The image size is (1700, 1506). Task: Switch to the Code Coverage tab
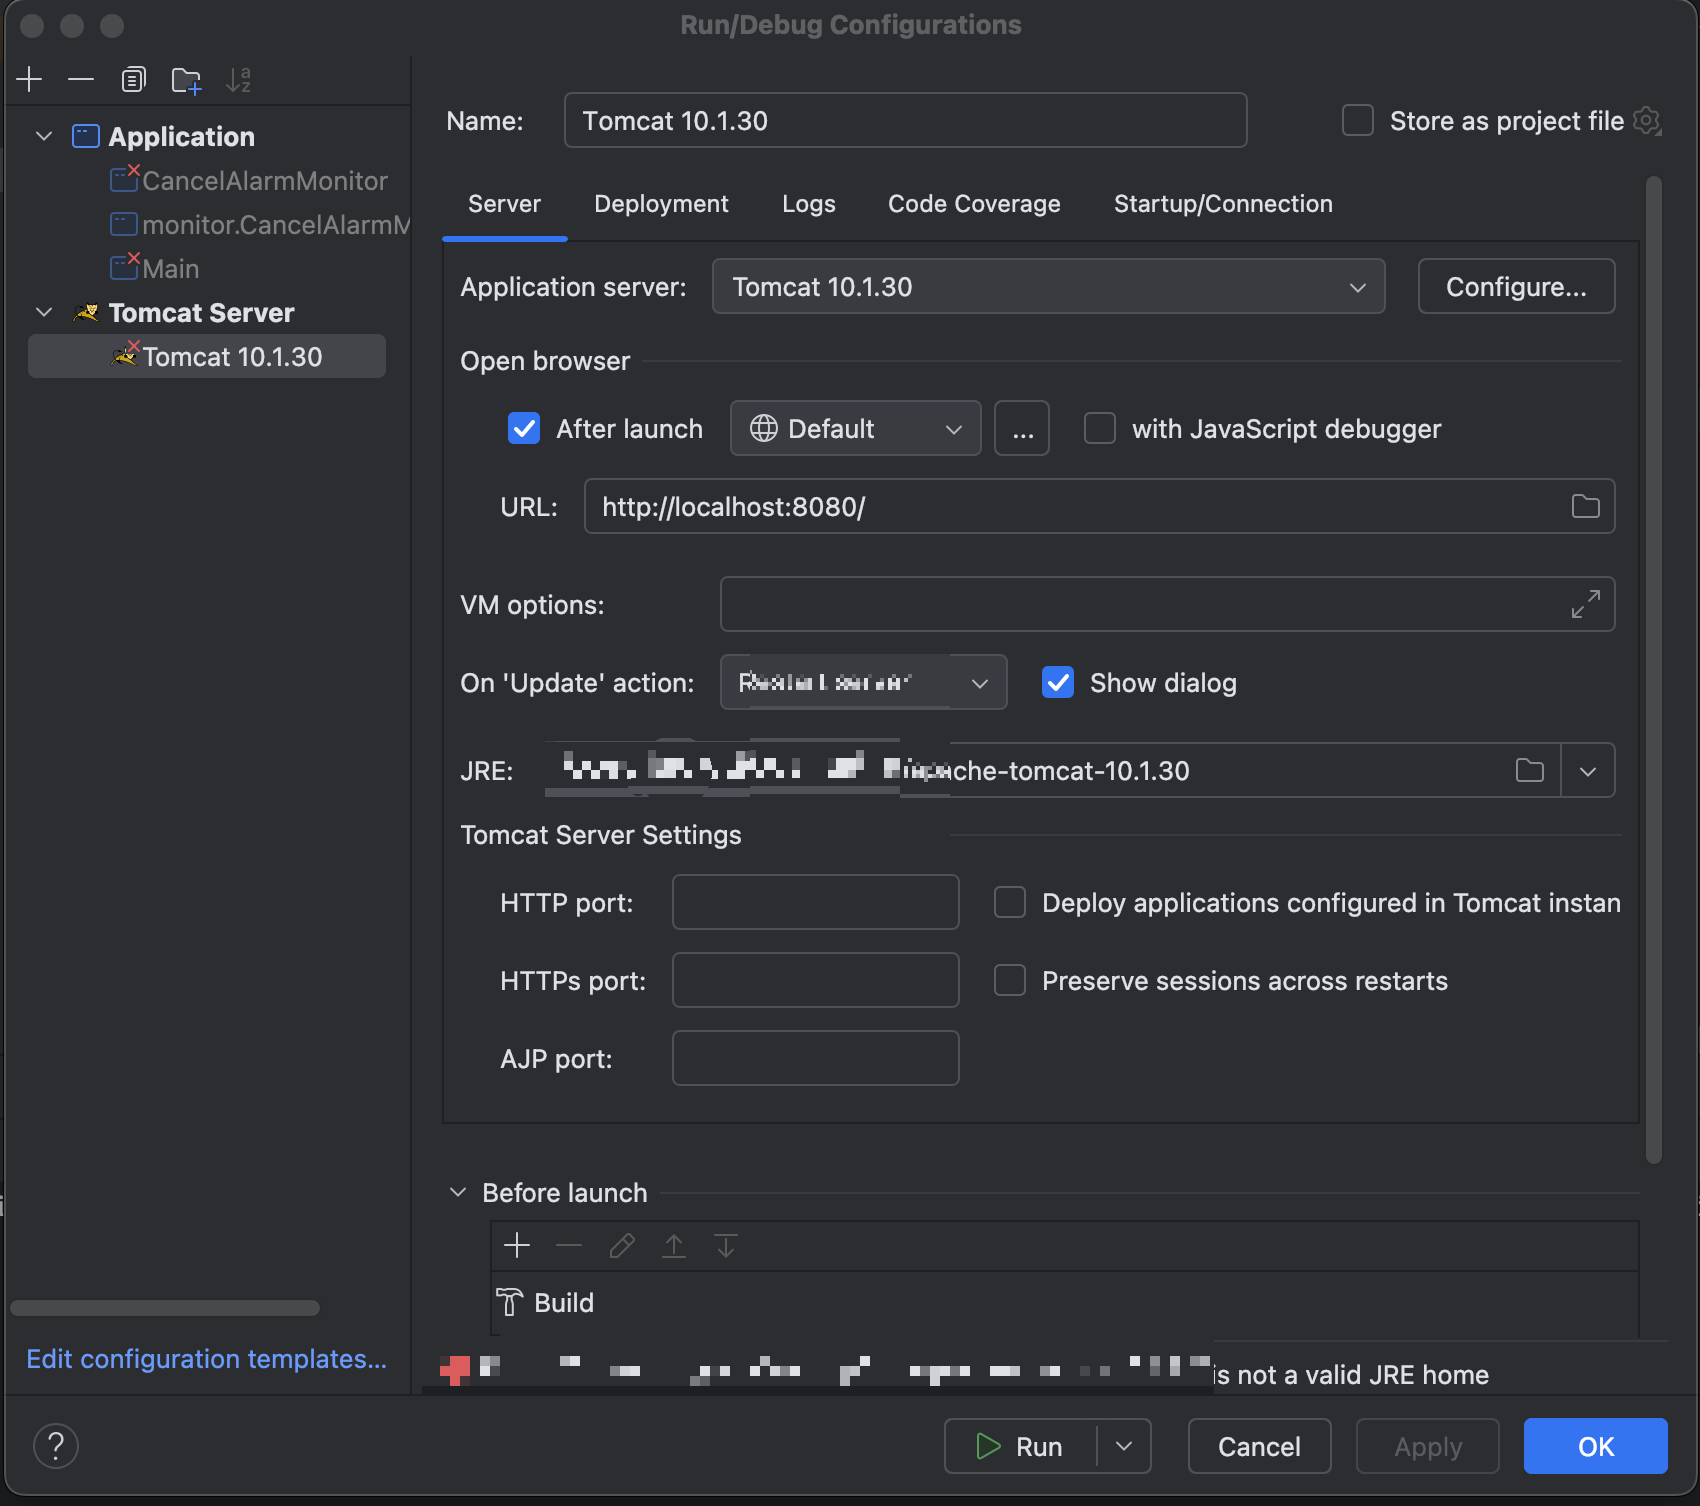point(974,204)
